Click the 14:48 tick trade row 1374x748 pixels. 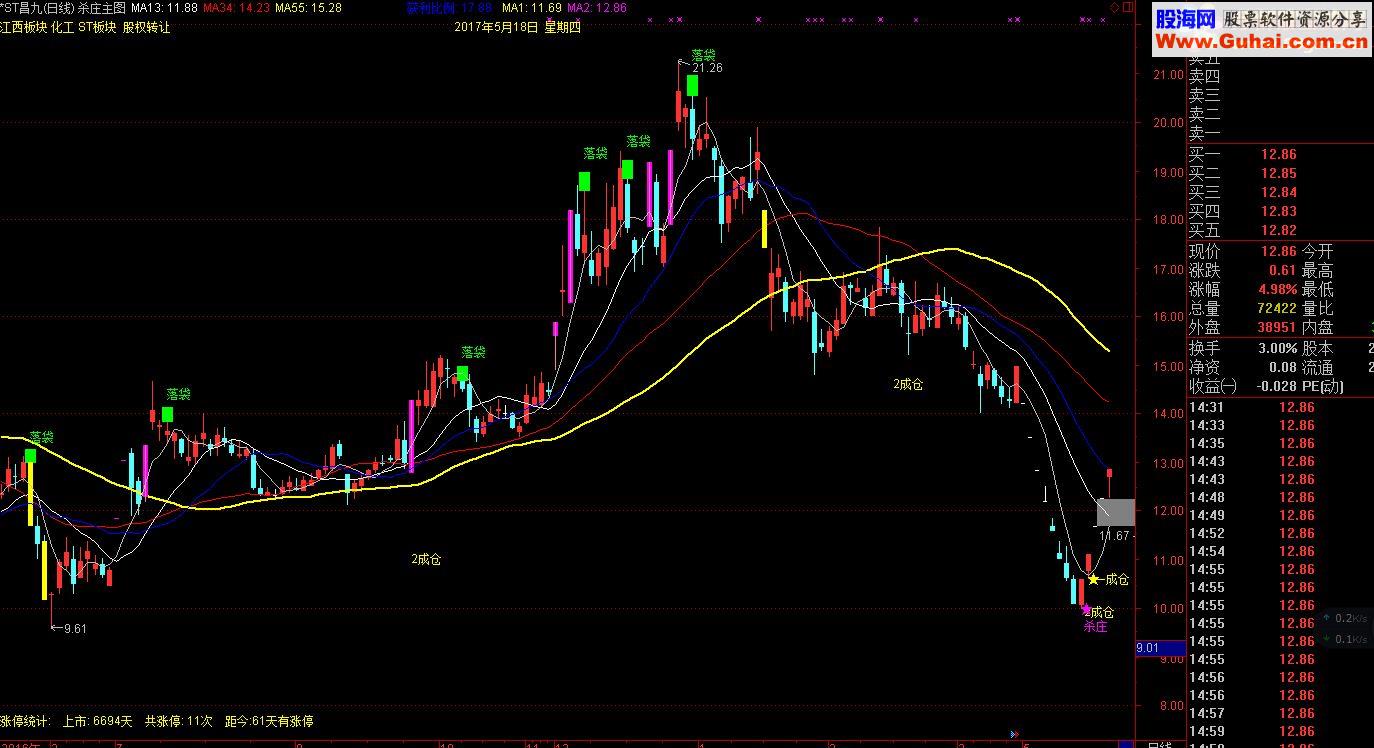coord(1280,497)
